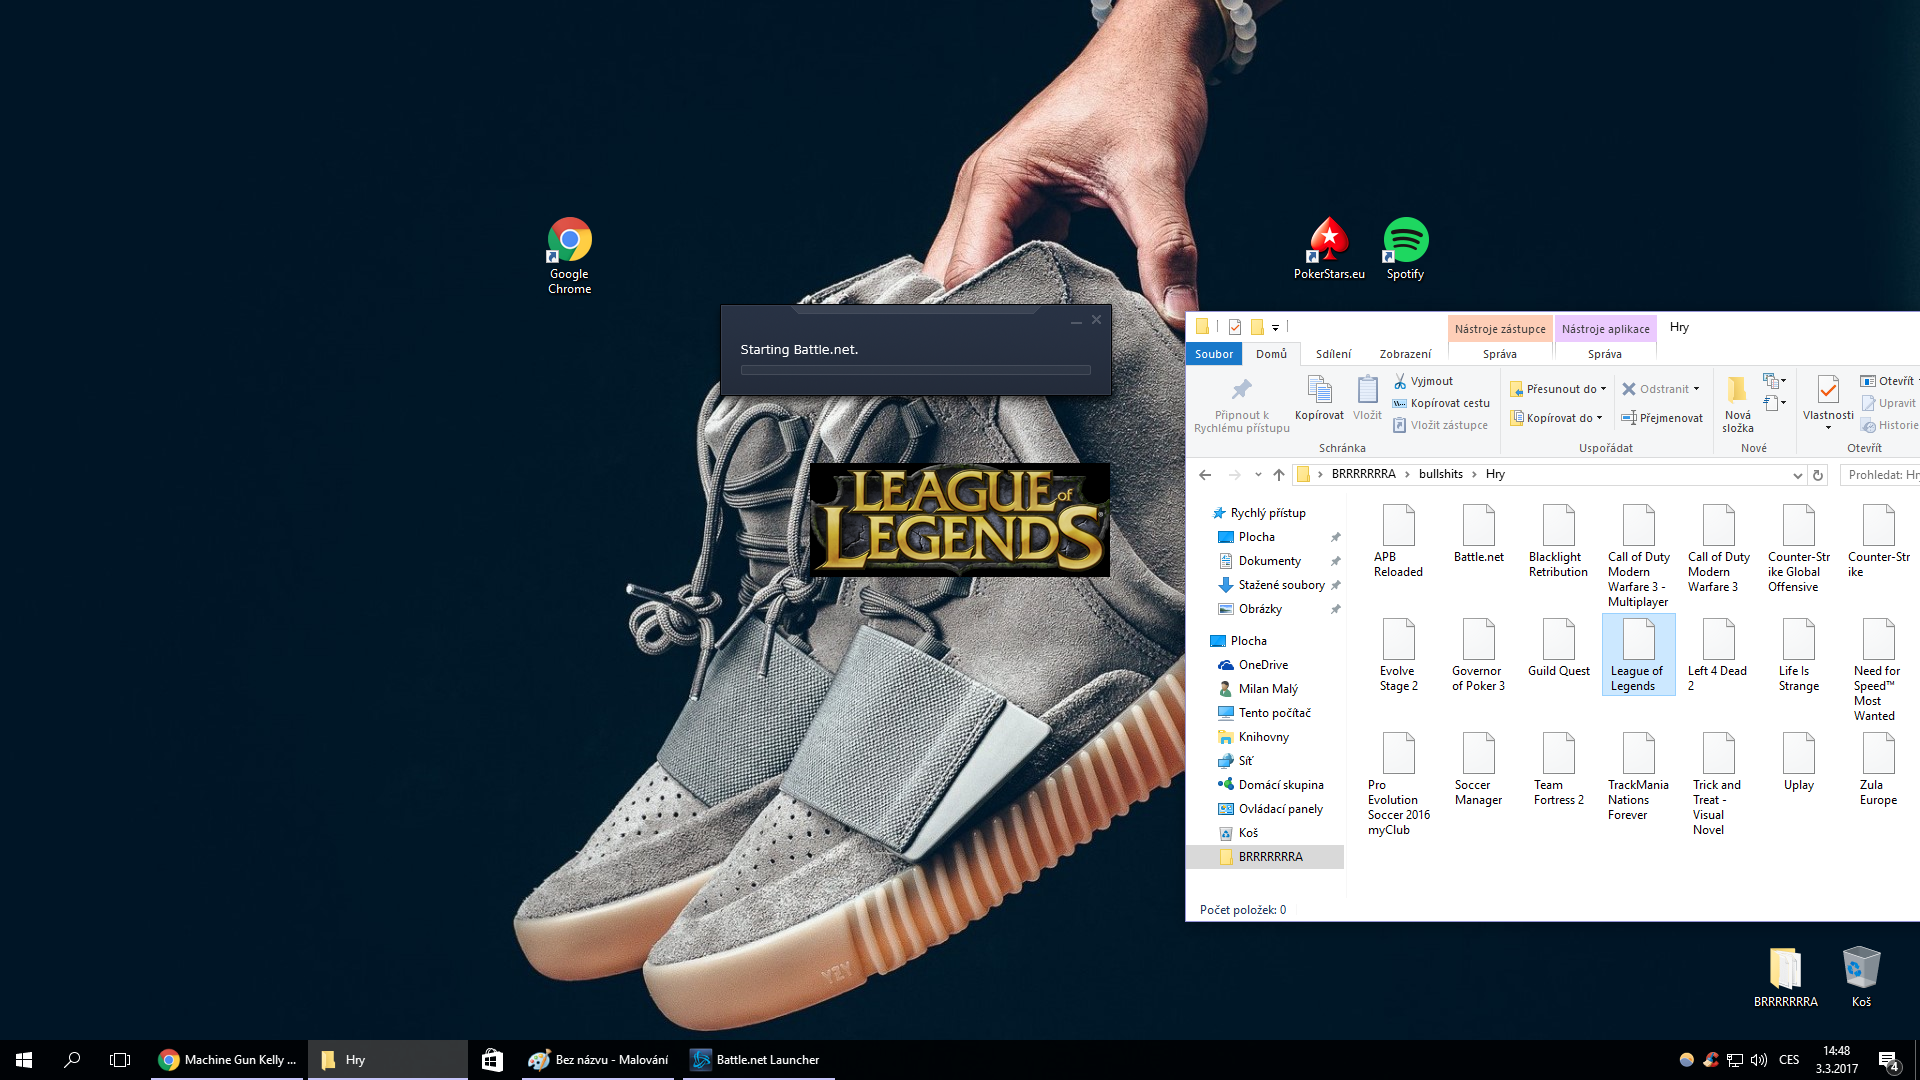Select Tento počítač in navigation pane

(1274, 713)
